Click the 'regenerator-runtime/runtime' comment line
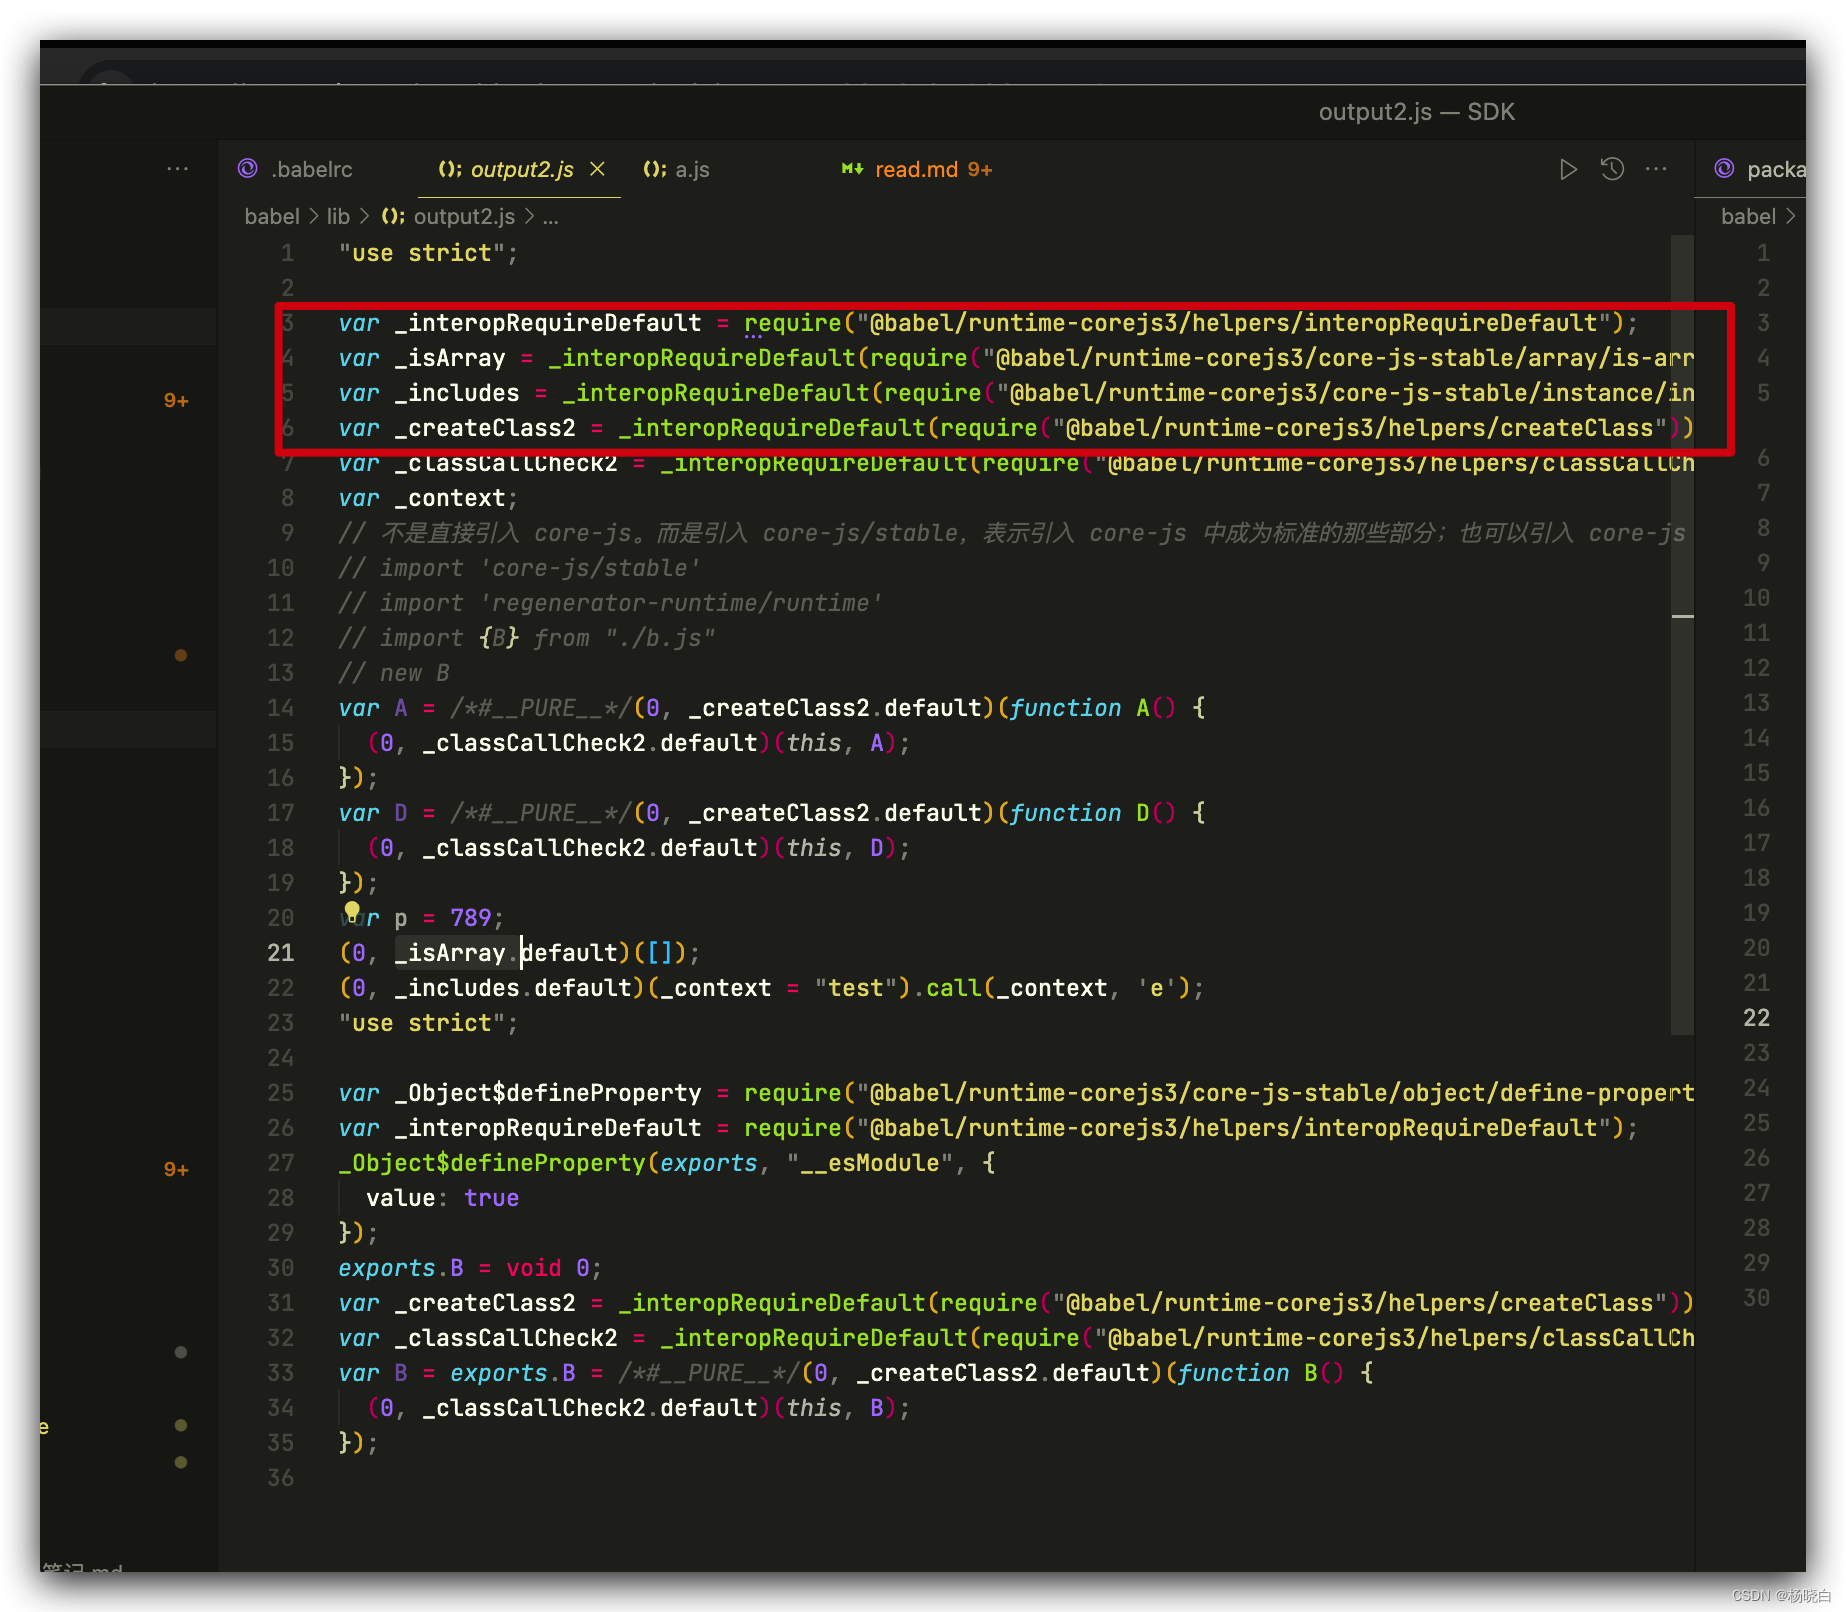1846x1612 pixels. tap(610, 603)
